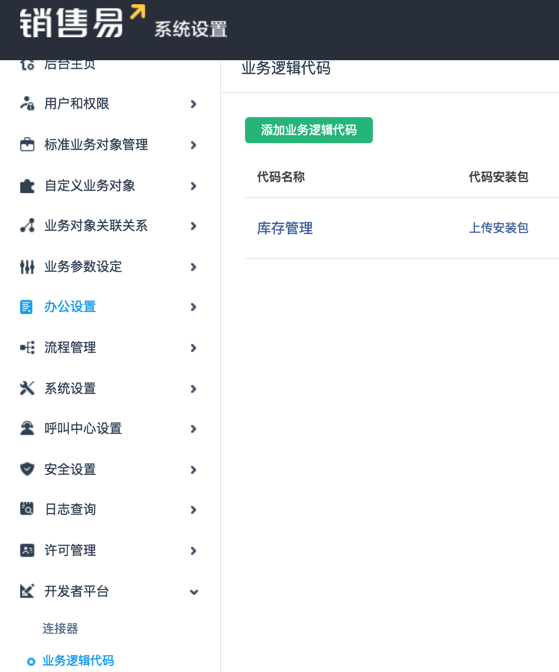
Task: Click the 用户和权限 user icon
Action: point(27,103)
